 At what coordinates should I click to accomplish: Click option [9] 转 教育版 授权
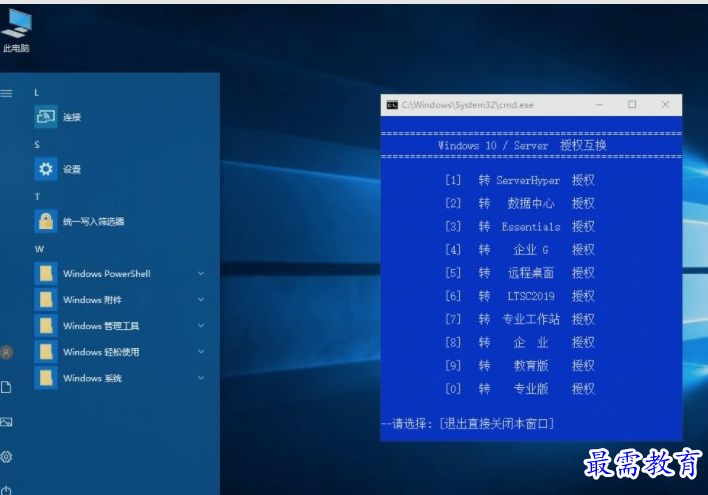click(520, 365)
